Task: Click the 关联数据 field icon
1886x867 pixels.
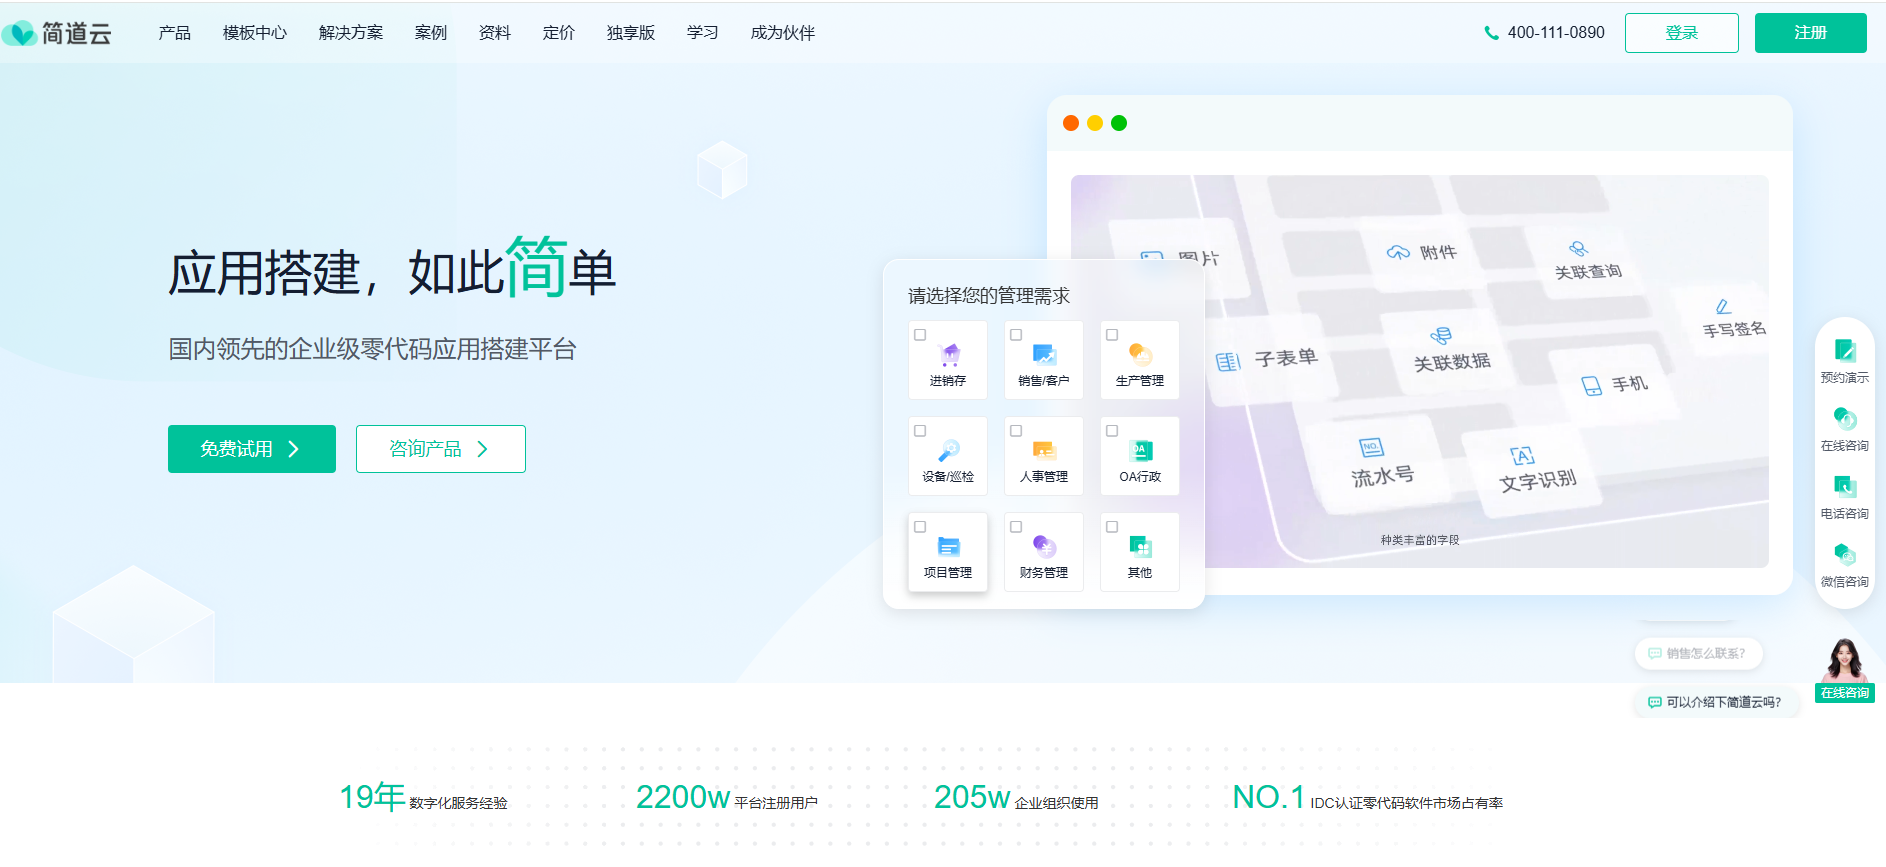Action: pos(1441,336)
